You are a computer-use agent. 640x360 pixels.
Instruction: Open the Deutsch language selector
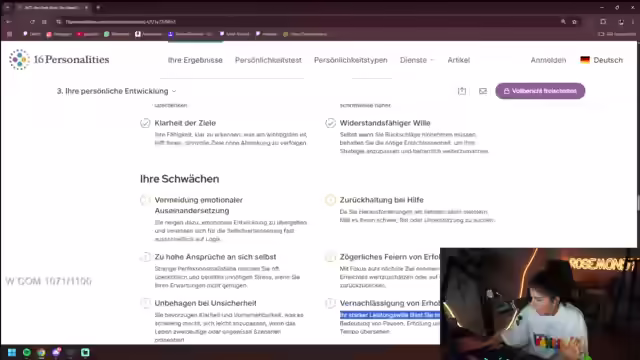[602, 60]
